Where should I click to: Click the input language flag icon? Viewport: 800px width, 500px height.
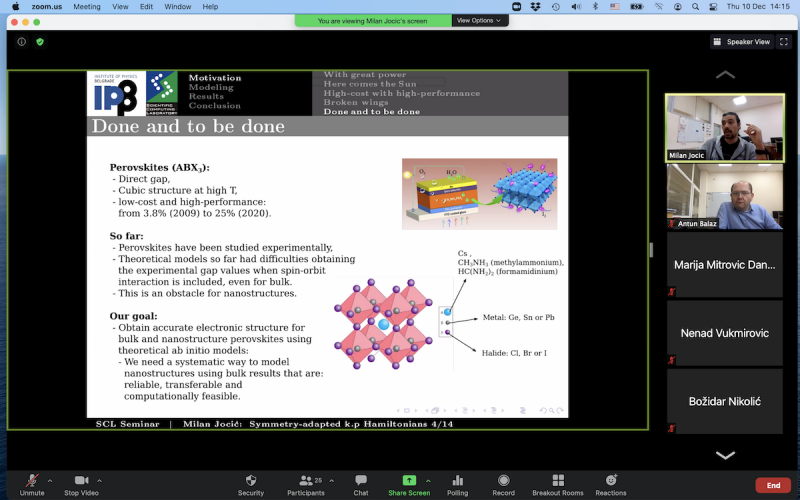(x=615, y=7)
